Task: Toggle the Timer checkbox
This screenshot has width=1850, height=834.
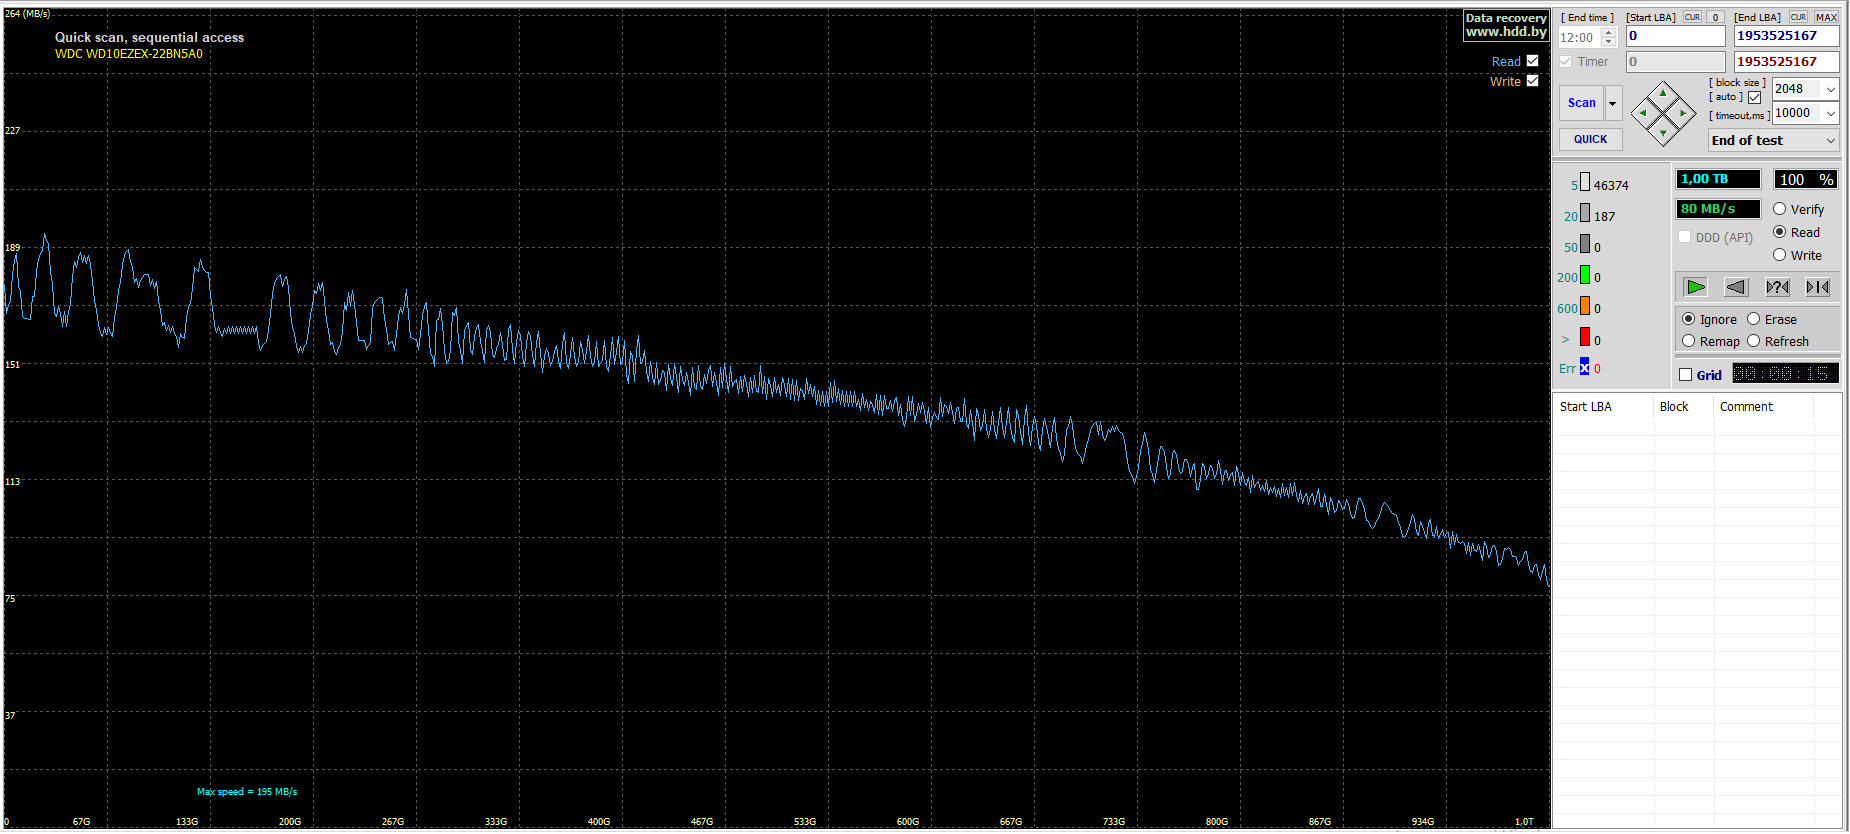Action: click(1566, 62)
